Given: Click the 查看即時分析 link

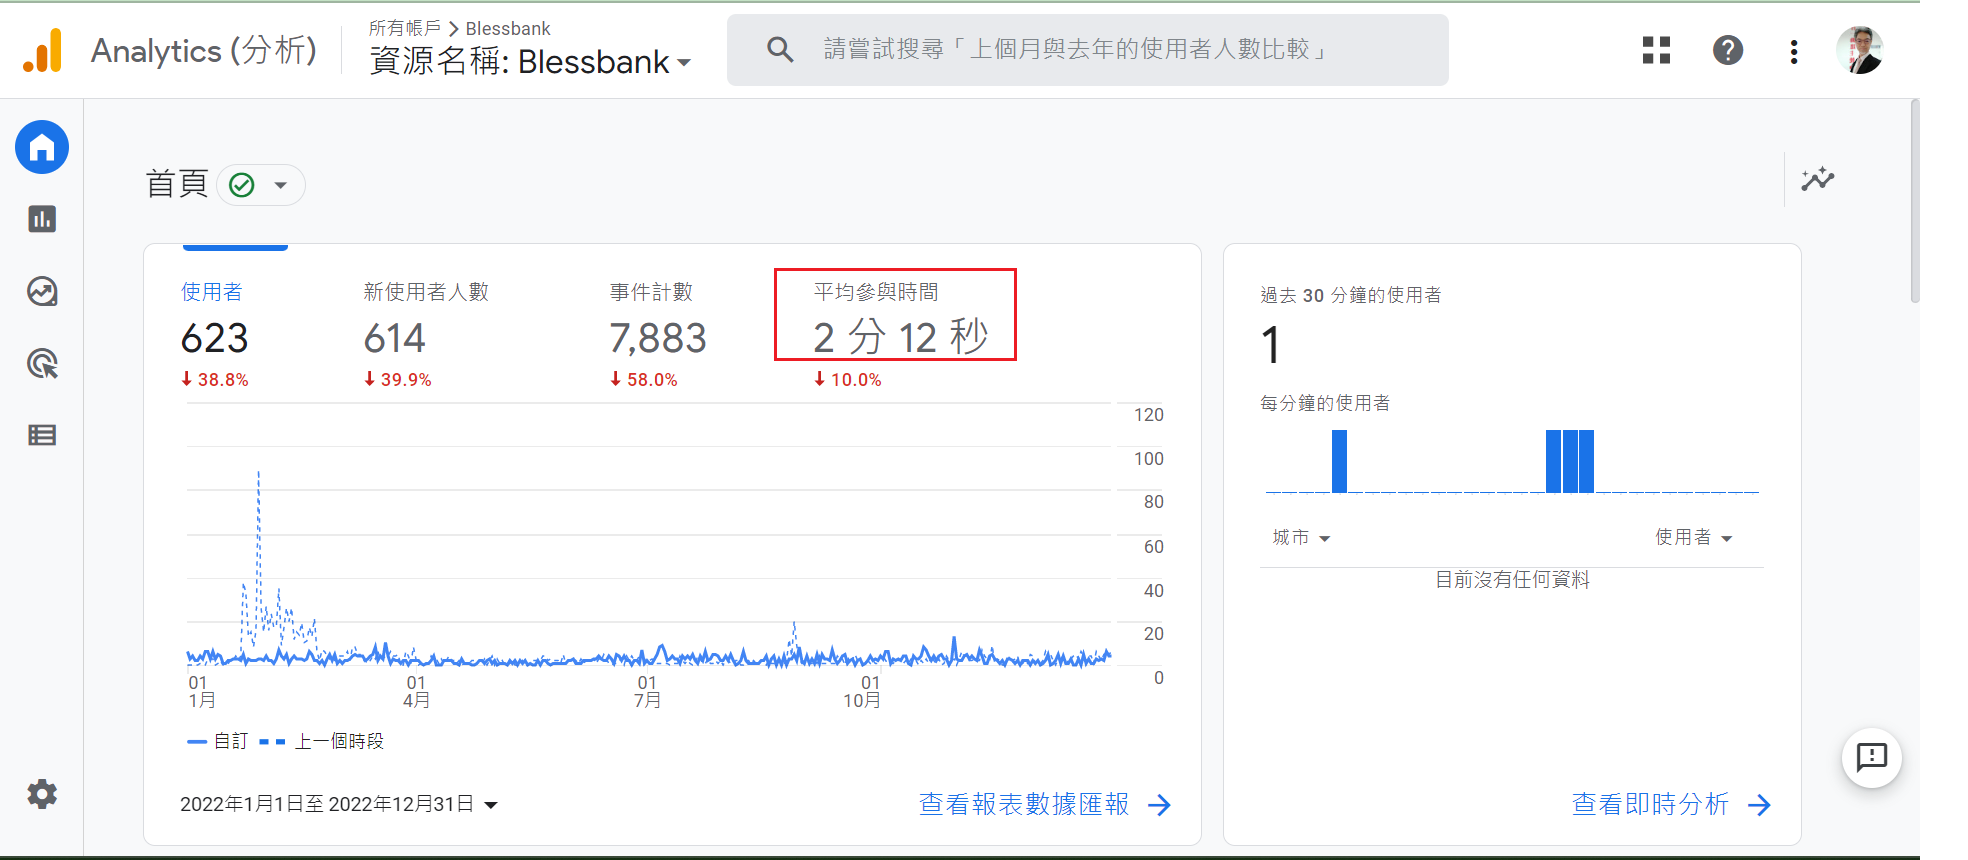Looking at the screenshot, I should (x=1650, y=804).
